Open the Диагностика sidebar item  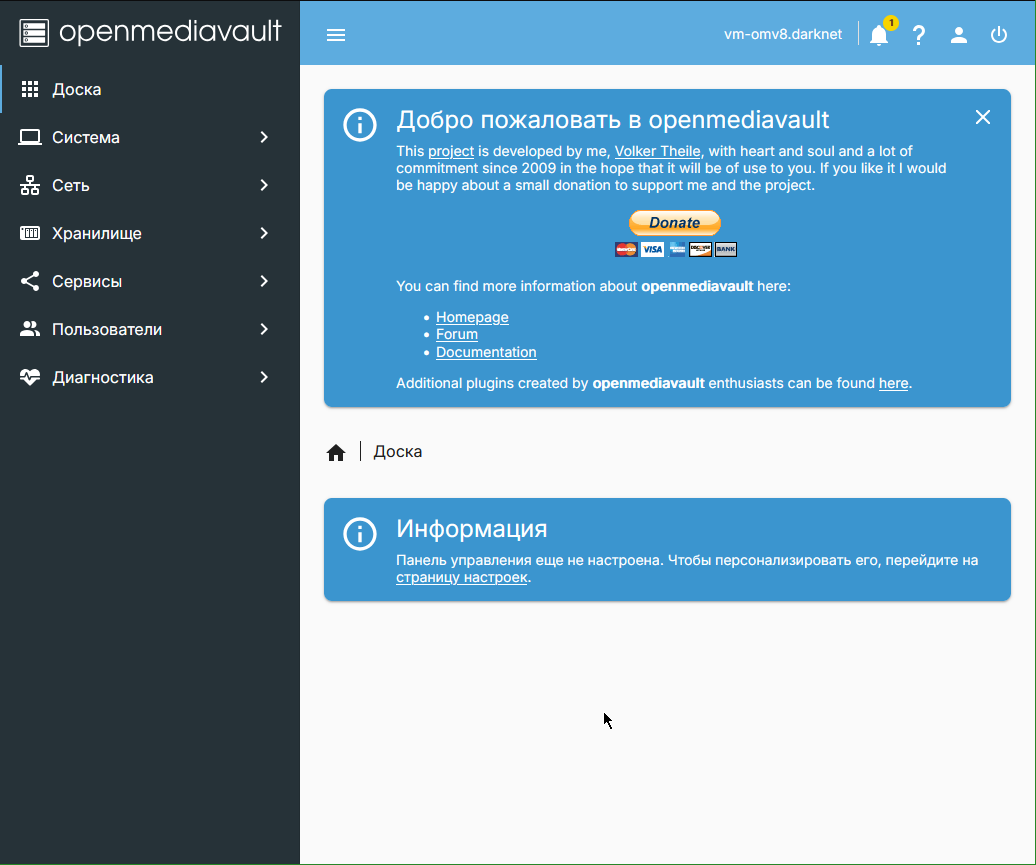[x=150, y=377]
